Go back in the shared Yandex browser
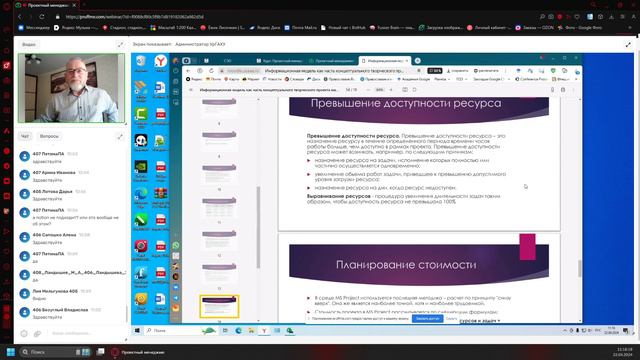640x360 pixels. (188, 71)
